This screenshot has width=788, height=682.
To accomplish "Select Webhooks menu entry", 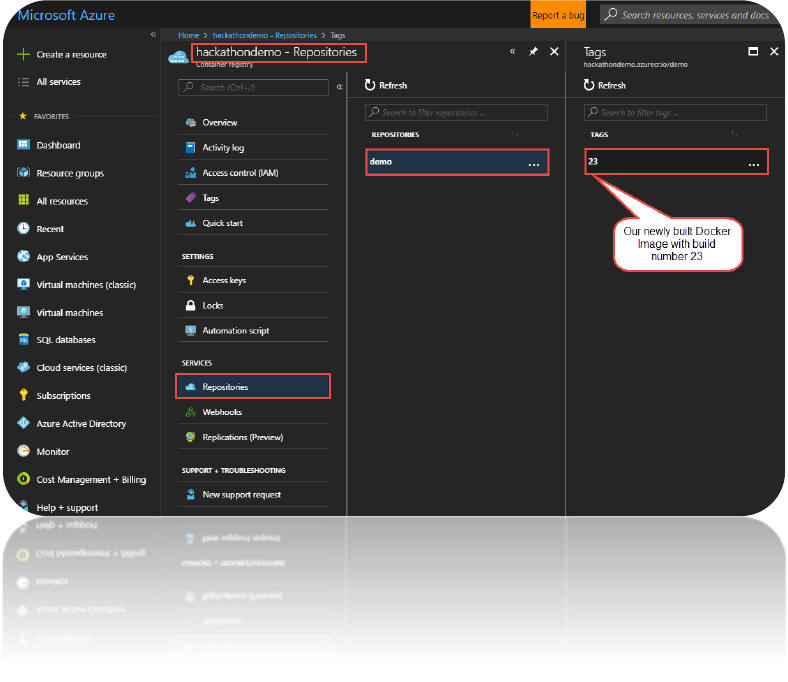I will coord(253,412).
